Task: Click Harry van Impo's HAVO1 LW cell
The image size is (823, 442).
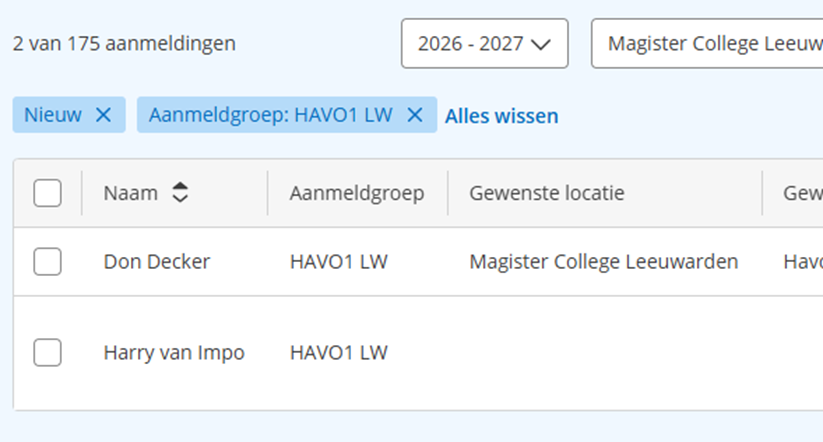Action: [x=339, y=352]
